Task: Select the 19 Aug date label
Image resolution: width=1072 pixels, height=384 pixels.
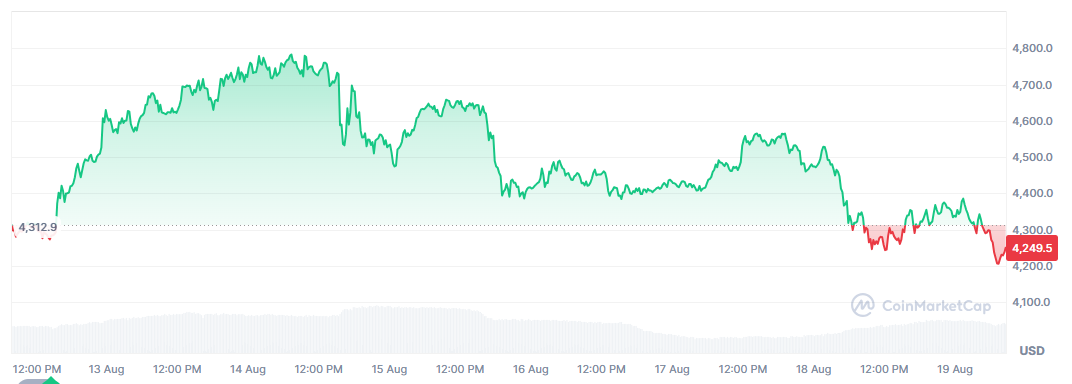Action: point(955,370)
